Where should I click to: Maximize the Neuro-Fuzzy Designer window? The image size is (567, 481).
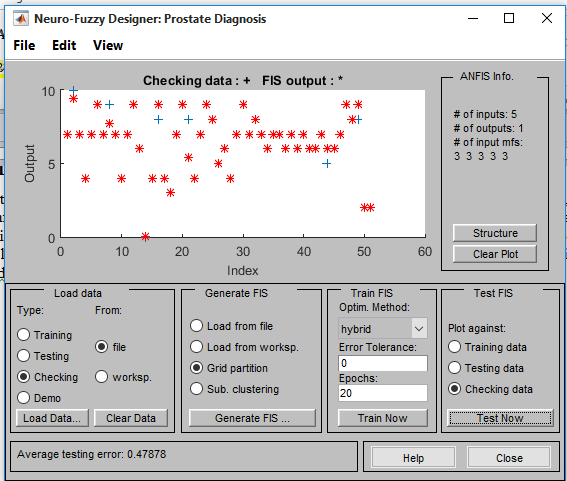pyautogui.click(x=509, y=18)
